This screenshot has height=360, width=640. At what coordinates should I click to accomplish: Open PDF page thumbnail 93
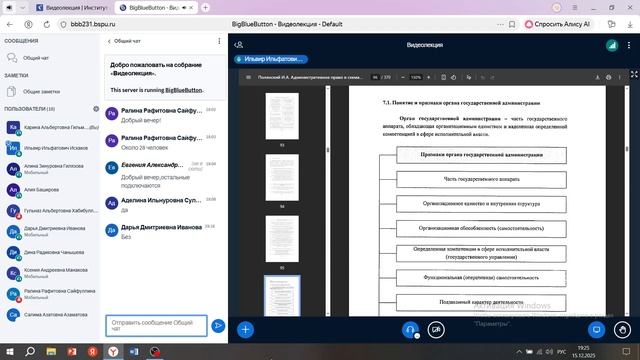282,116
